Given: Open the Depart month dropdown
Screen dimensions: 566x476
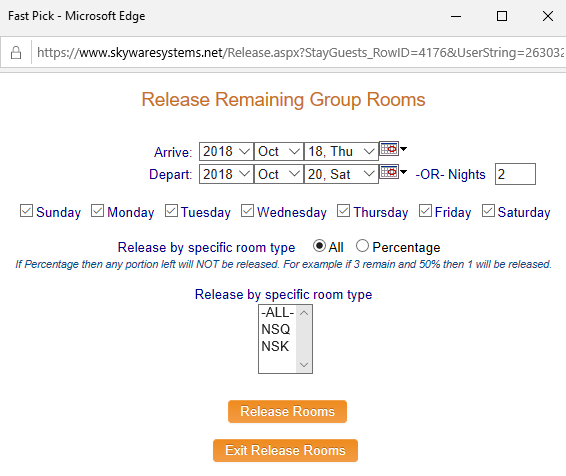Looking at the screenshot, I should point(279,174).
